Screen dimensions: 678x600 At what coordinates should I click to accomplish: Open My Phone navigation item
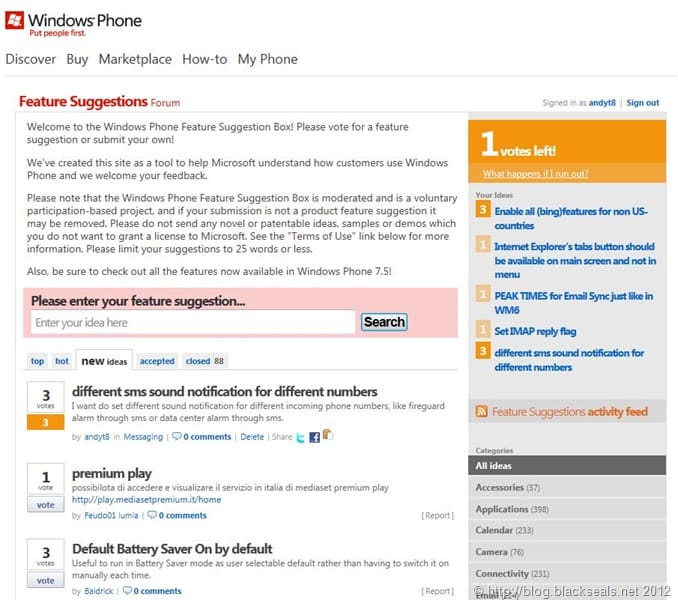268,59
